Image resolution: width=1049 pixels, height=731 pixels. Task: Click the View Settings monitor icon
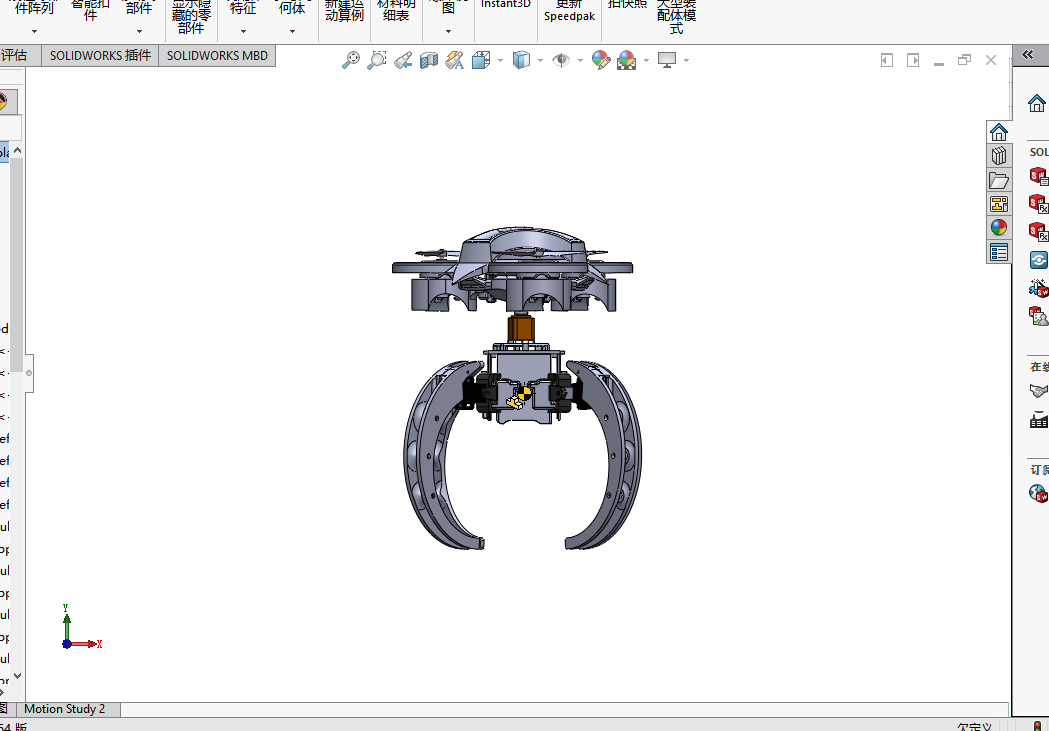pyautogui.click(x=667, y=60)
